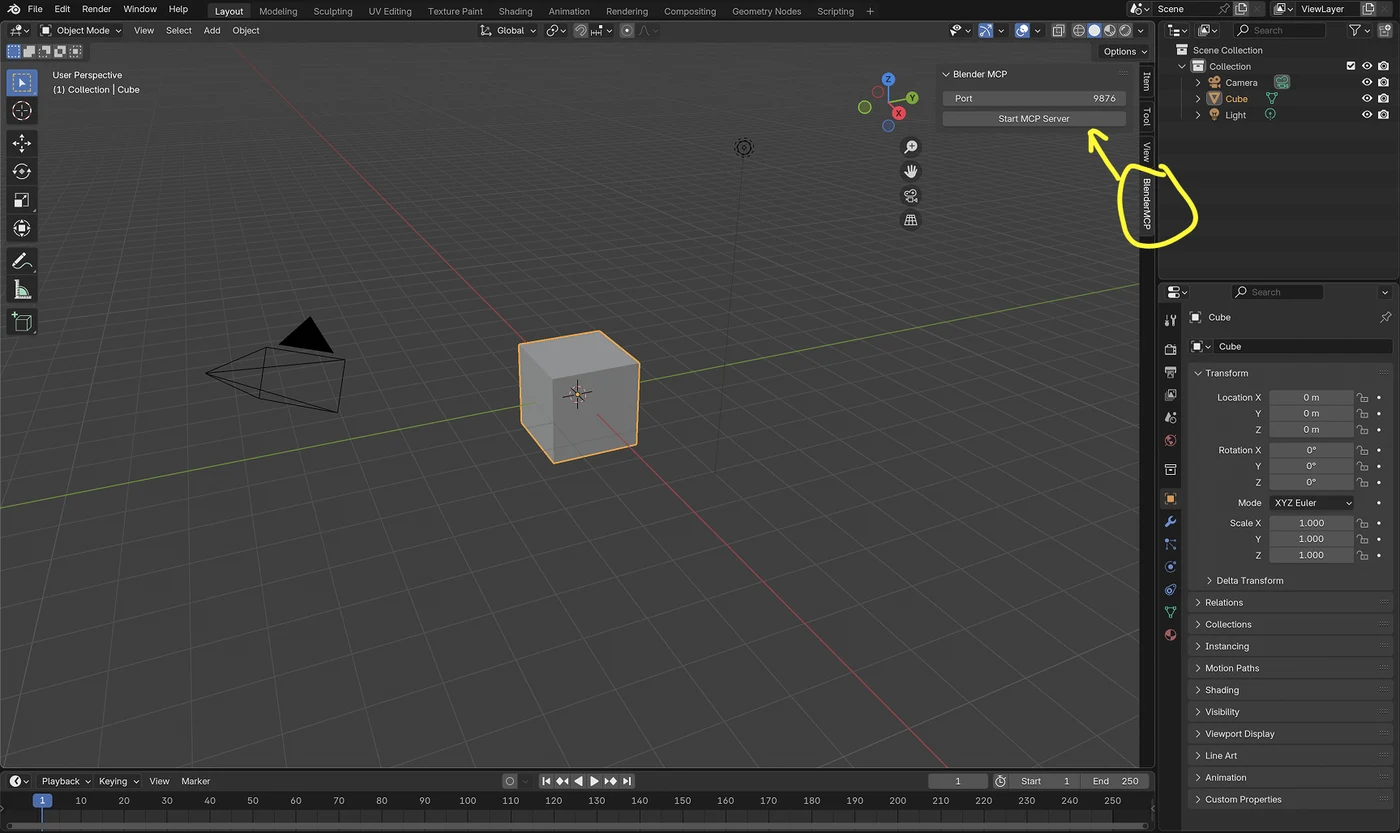1400x833 pixels.
Task: Open the Modifiers wrench properties tab
Action: (1170, 521)
